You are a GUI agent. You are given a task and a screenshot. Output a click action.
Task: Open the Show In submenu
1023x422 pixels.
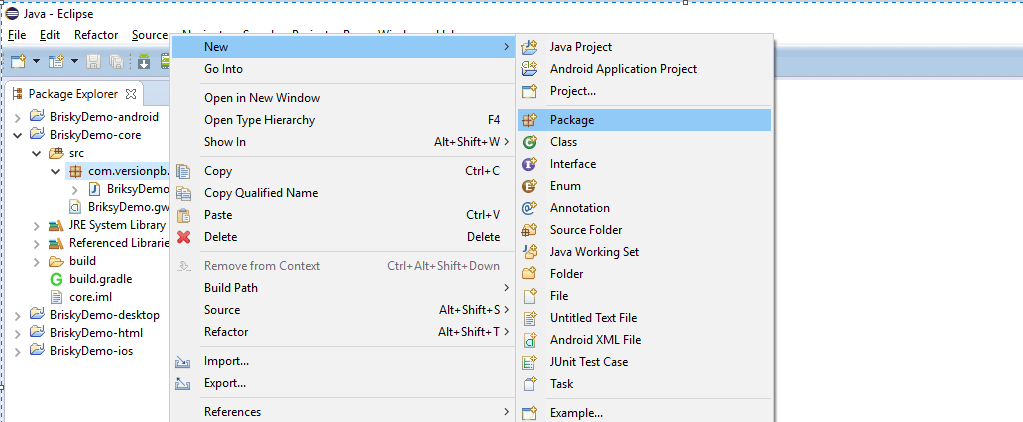tap(342, 142)
